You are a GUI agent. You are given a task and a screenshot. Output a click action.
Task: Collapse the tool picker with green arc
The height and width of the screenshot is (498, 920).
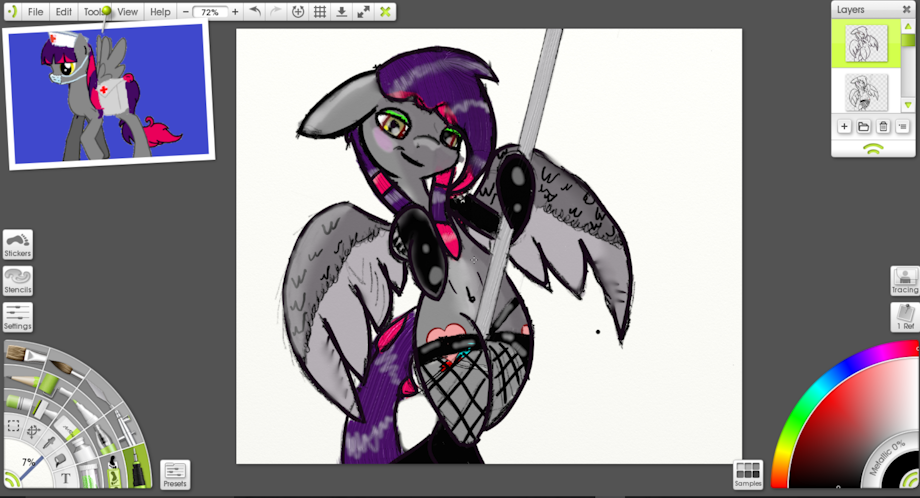coord(12,479)
